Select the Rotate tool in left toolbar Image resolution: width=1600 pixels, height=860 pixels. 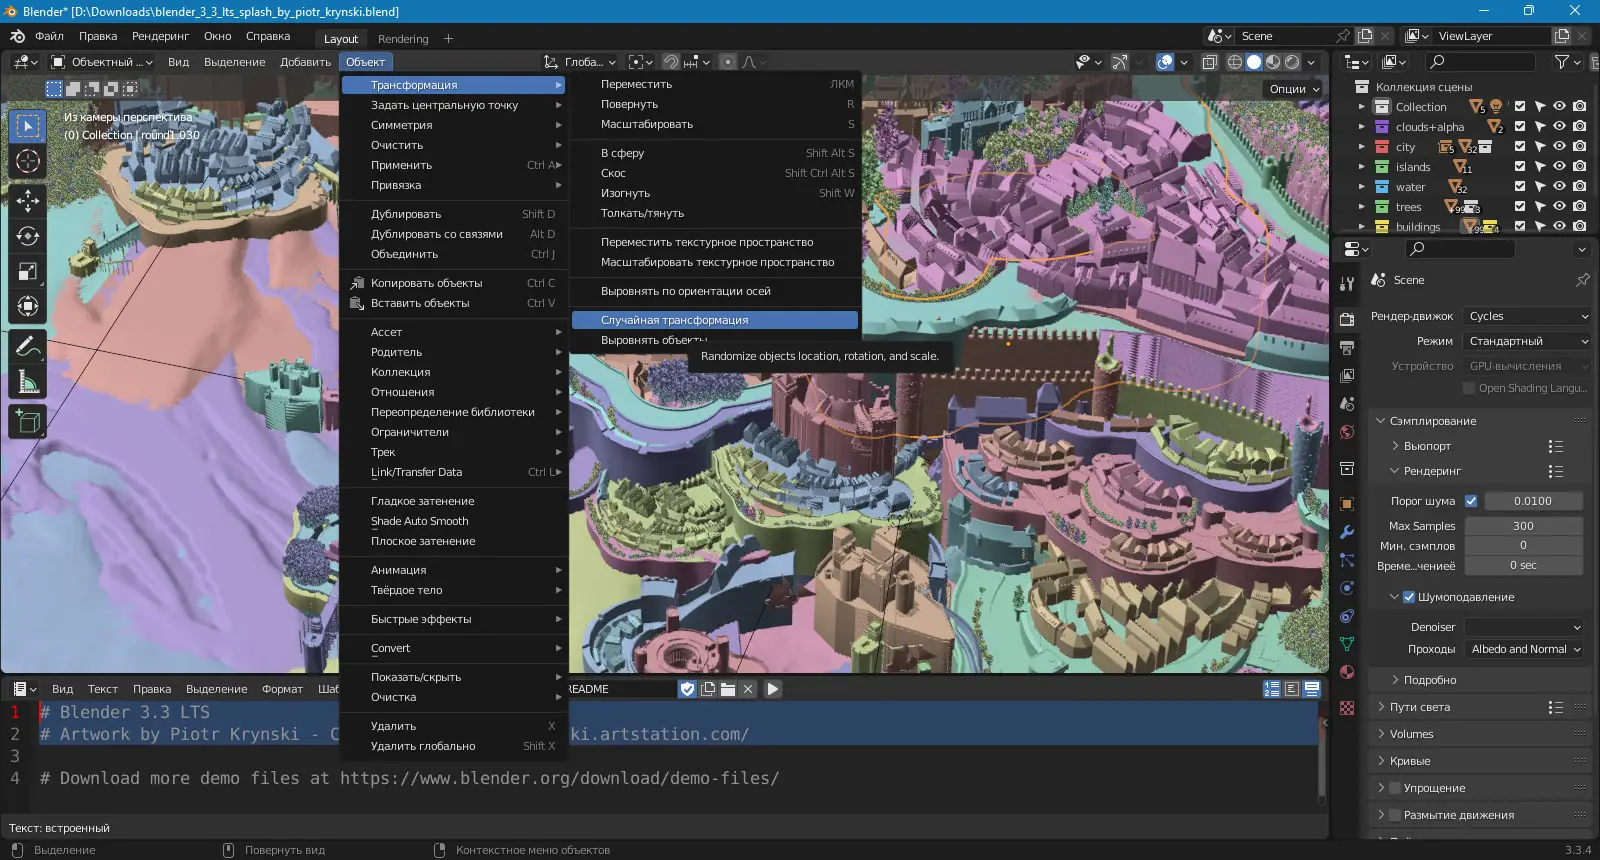point(28,236)
